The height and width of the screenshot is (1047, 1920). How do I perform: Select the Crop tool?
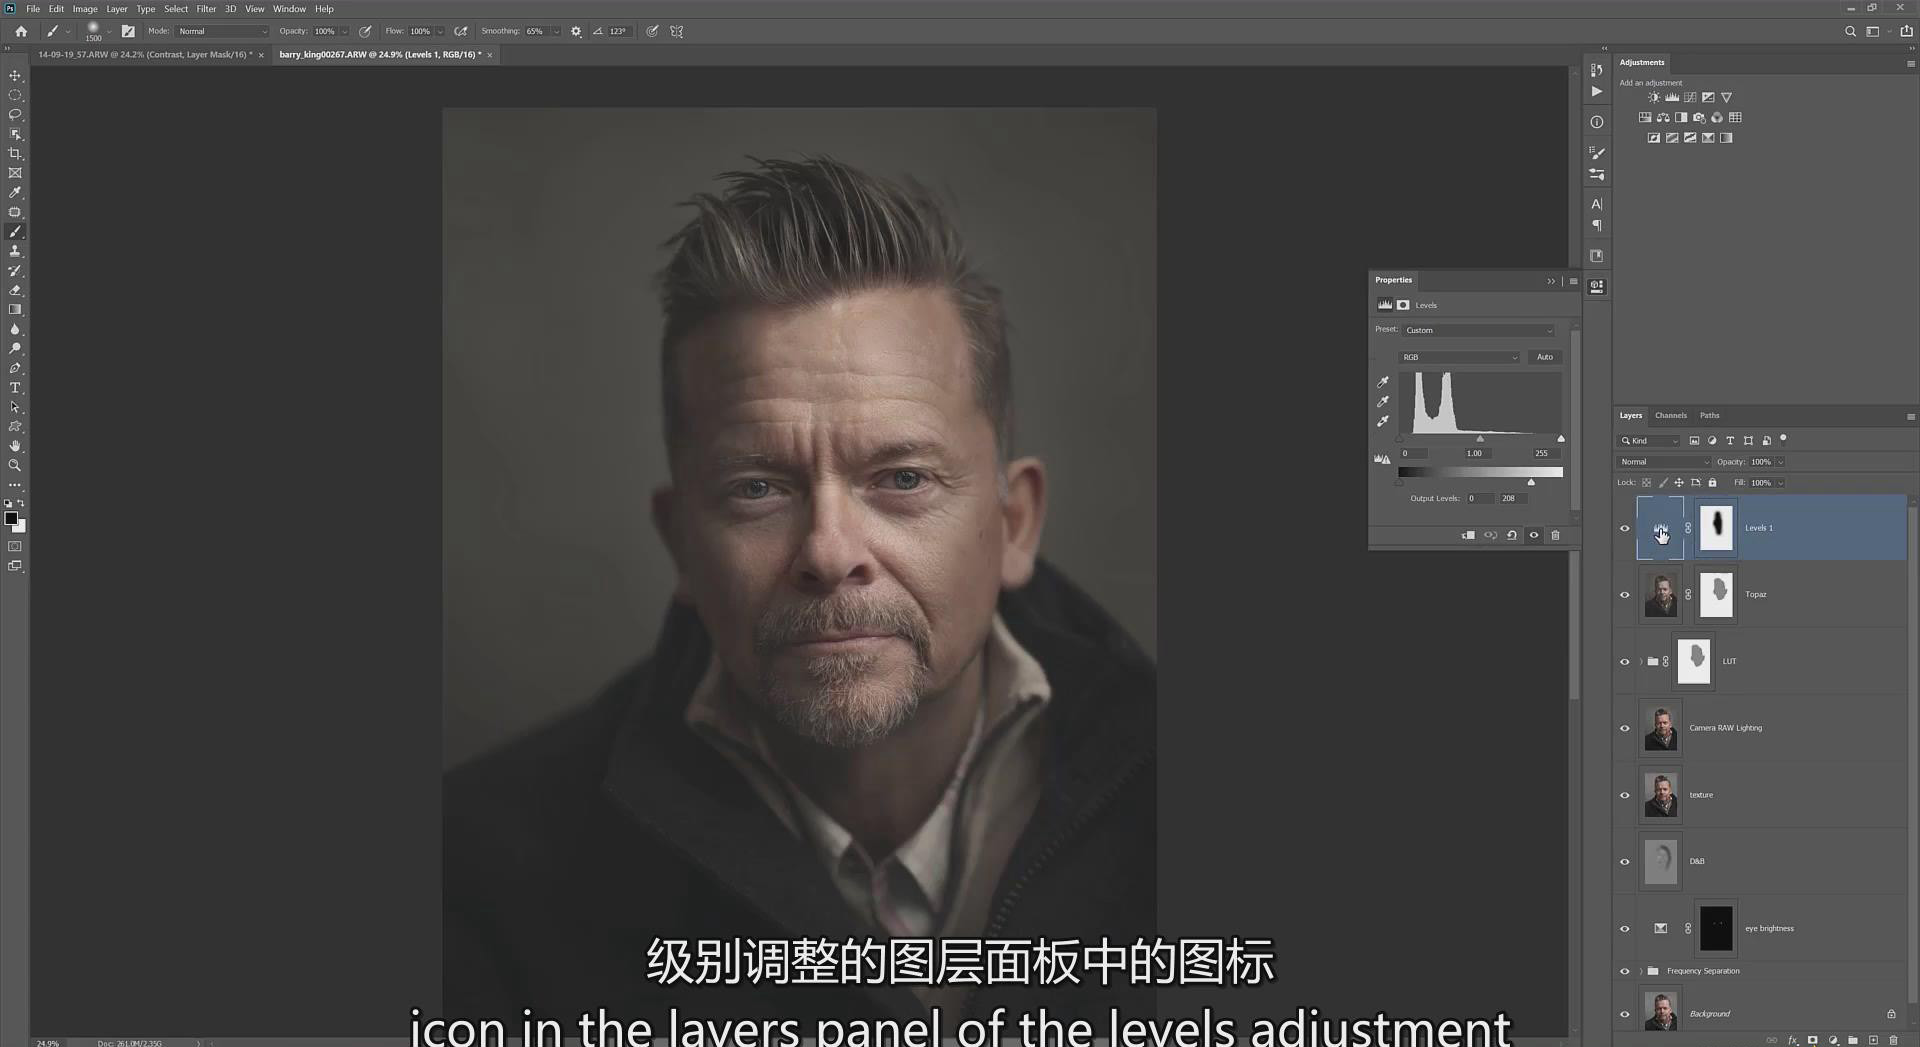tap(15, 153)
